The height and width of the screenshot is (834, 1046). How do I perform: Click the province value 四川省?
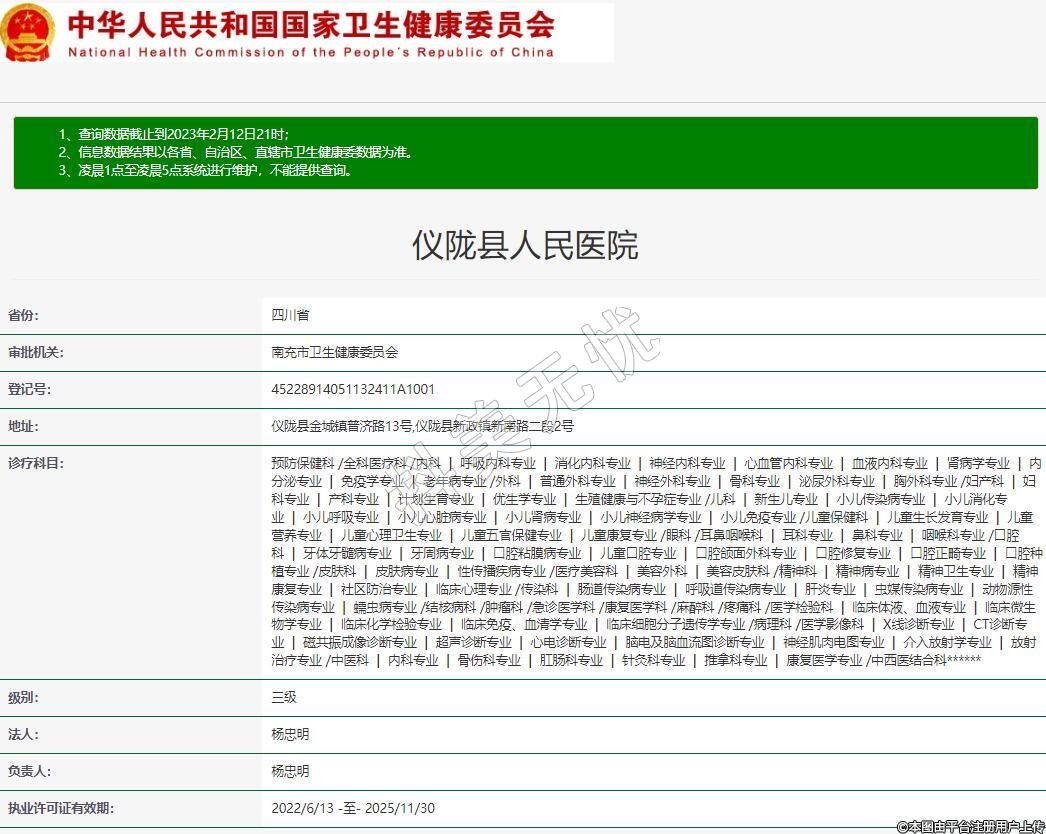pos(290,315)
